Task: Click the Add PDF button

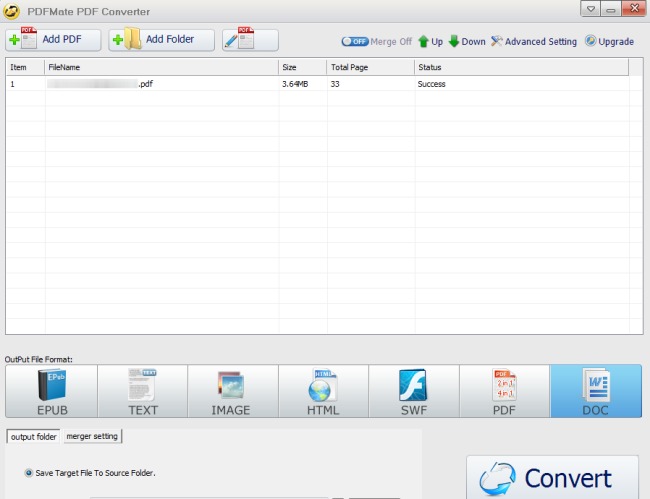Action: 53,40
